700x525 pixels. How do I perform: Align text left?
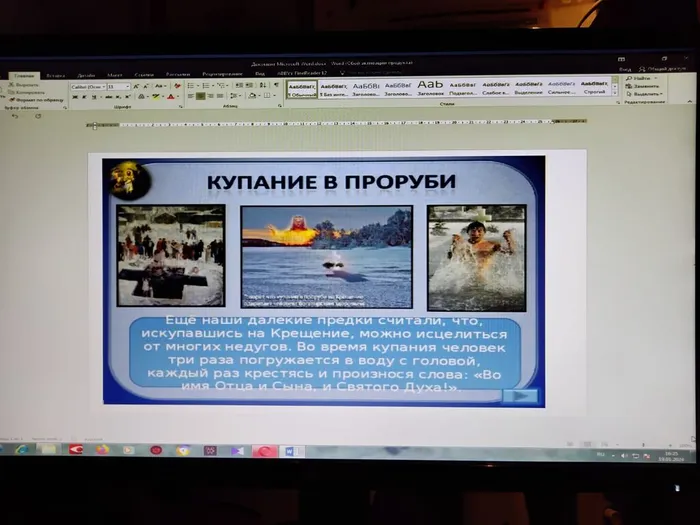191,96
